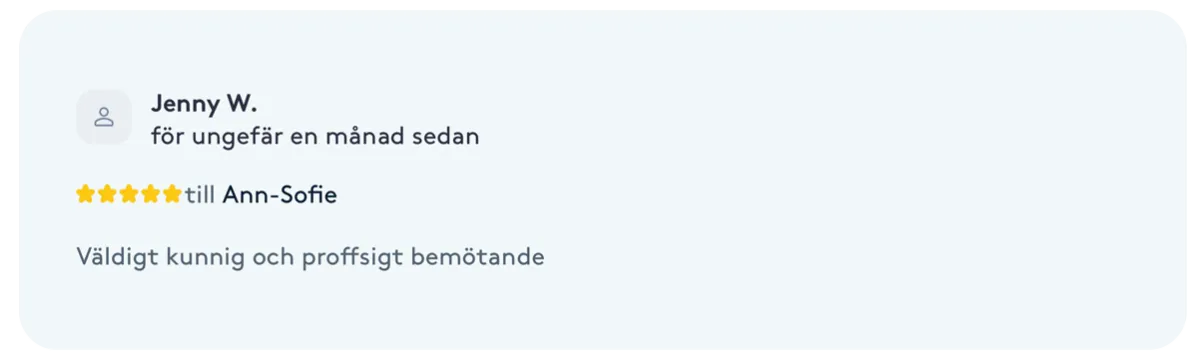Select the review text 'Väldigt kunnig och proffsigt bemötande'
The height and width of the screenshot is (361, 1200).
(310, 257)
